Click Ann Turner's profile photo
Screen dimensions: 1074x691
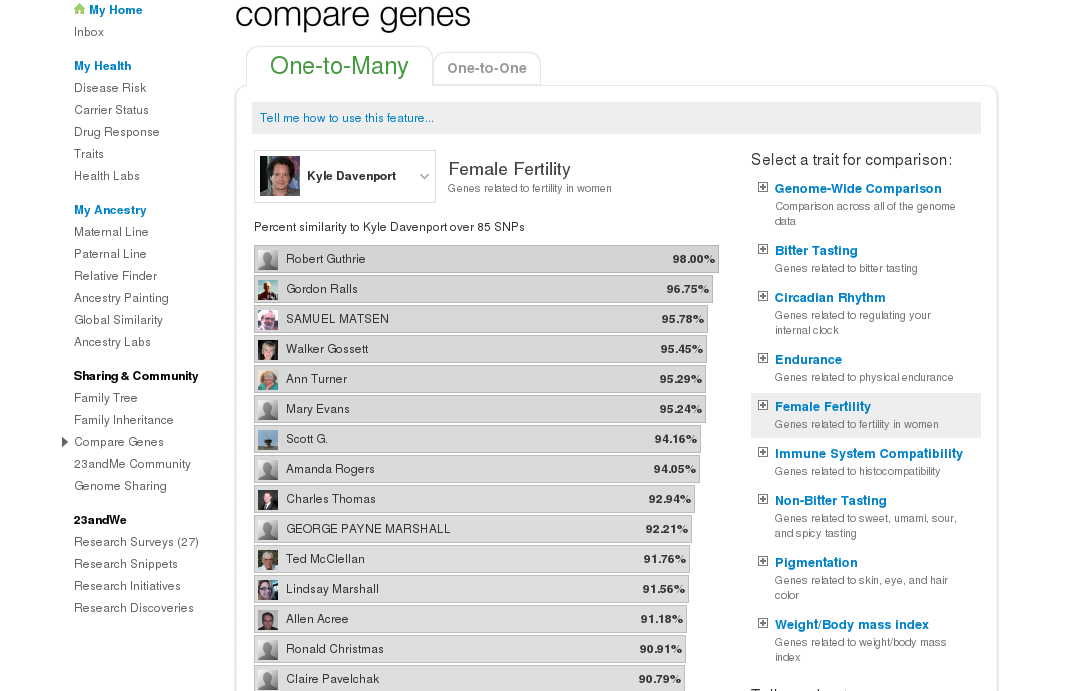point(268,379)
